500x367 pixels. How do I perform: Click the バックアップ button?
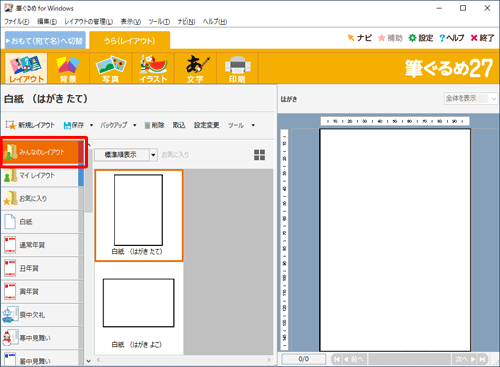pyautogui.click(x=114, y=125)
